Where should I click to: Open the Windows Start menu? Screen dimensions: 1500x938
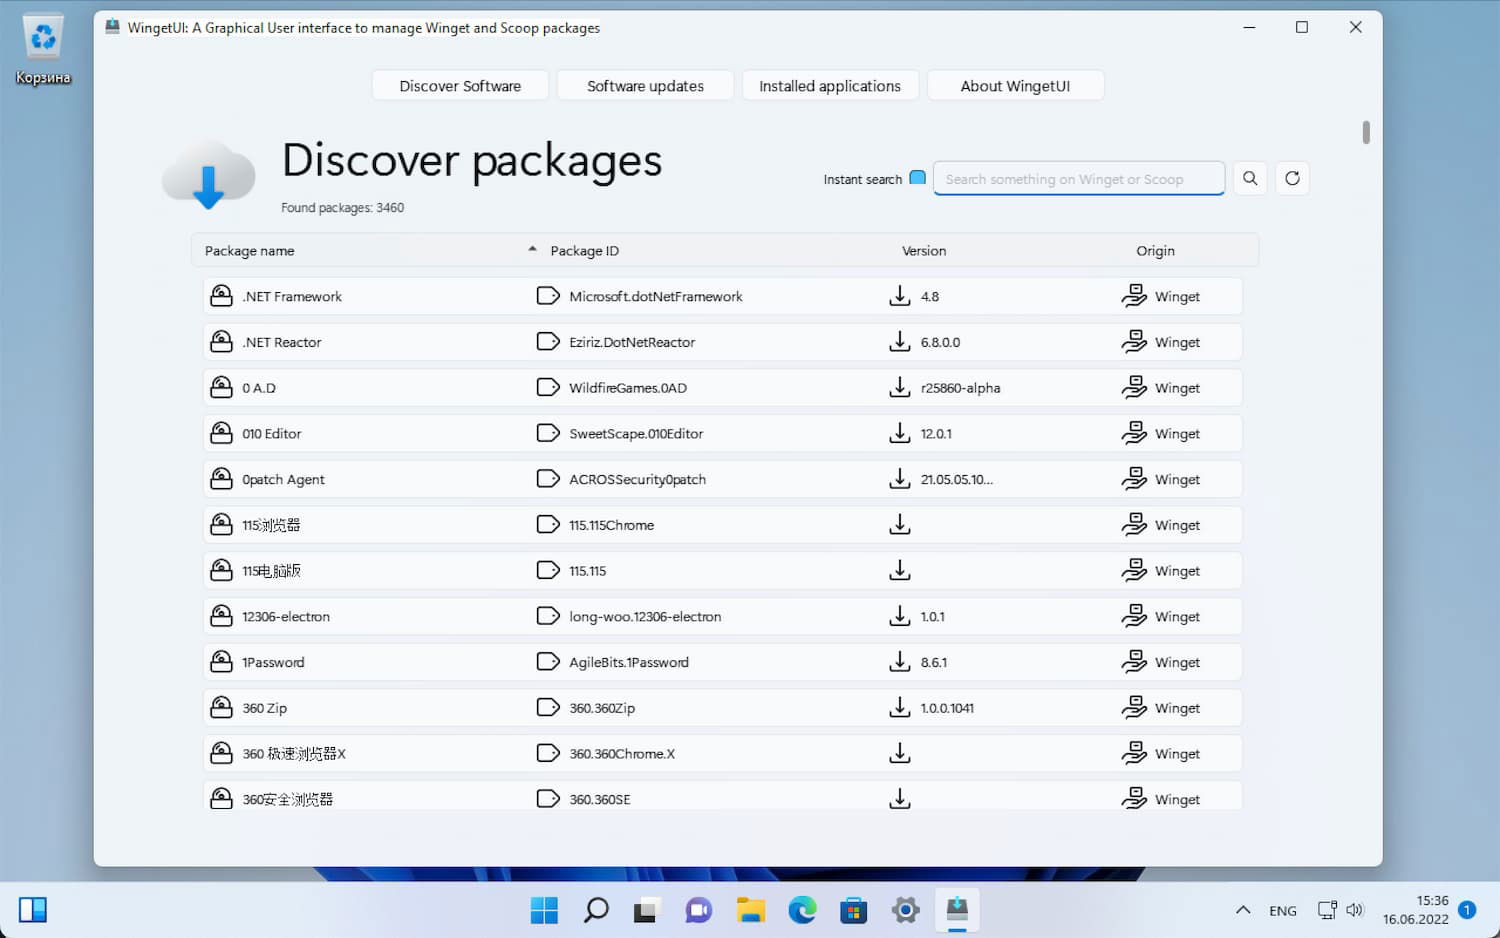click(544, 910)
